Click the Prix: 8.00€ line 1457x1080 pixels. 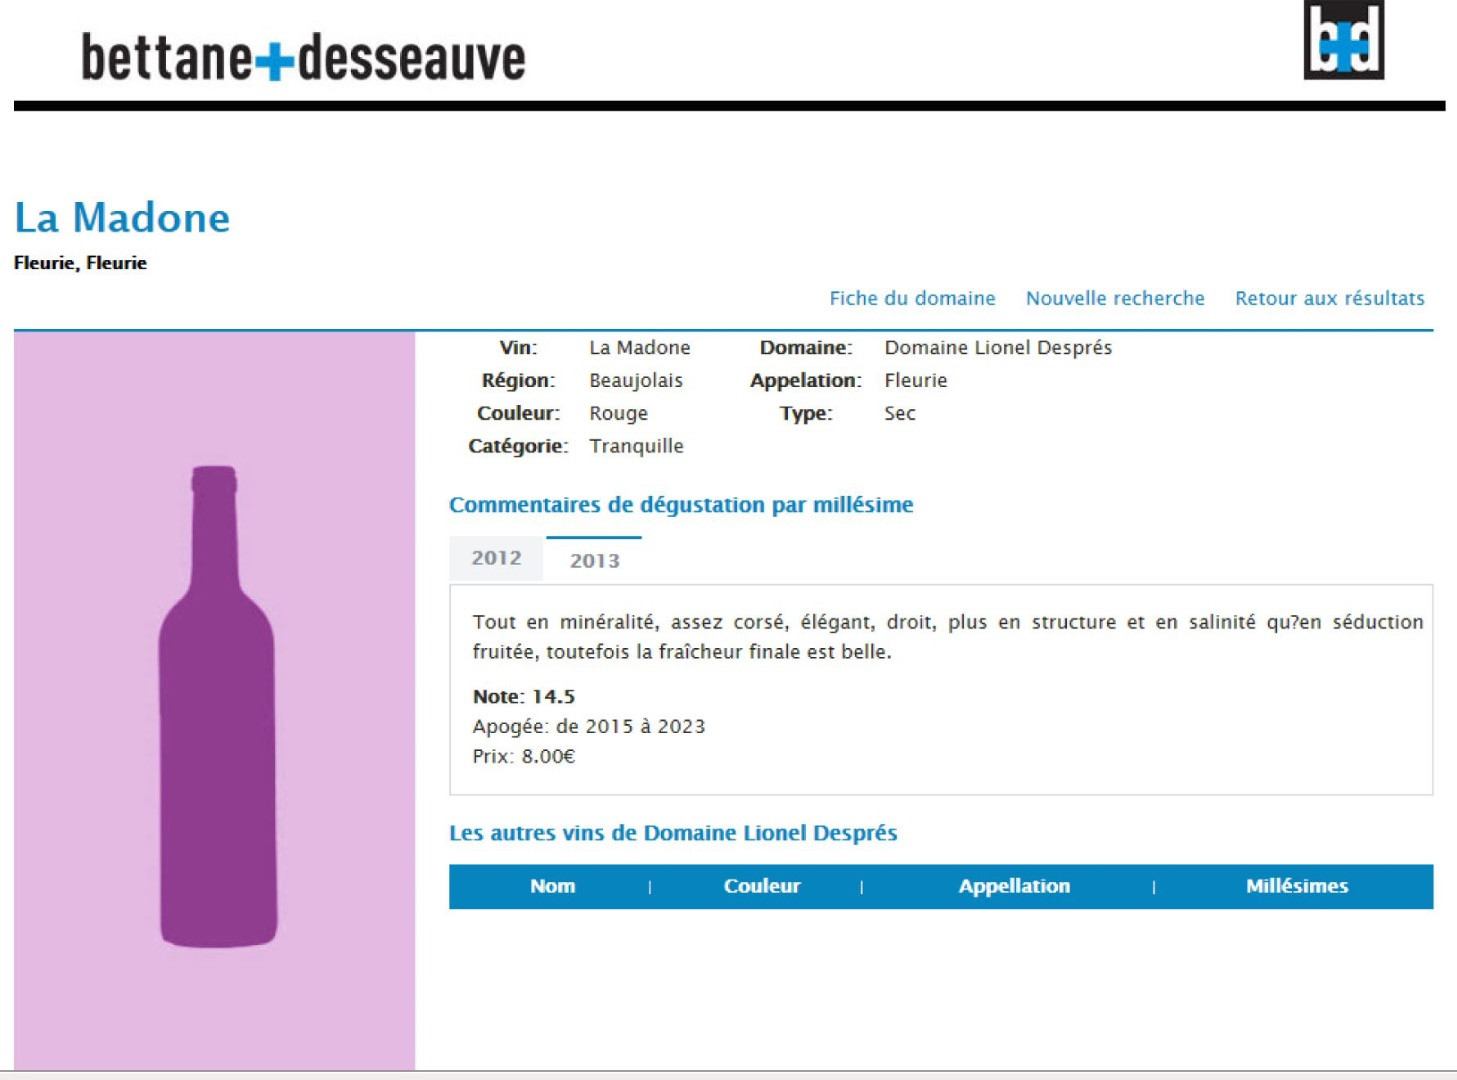[524, 757]
